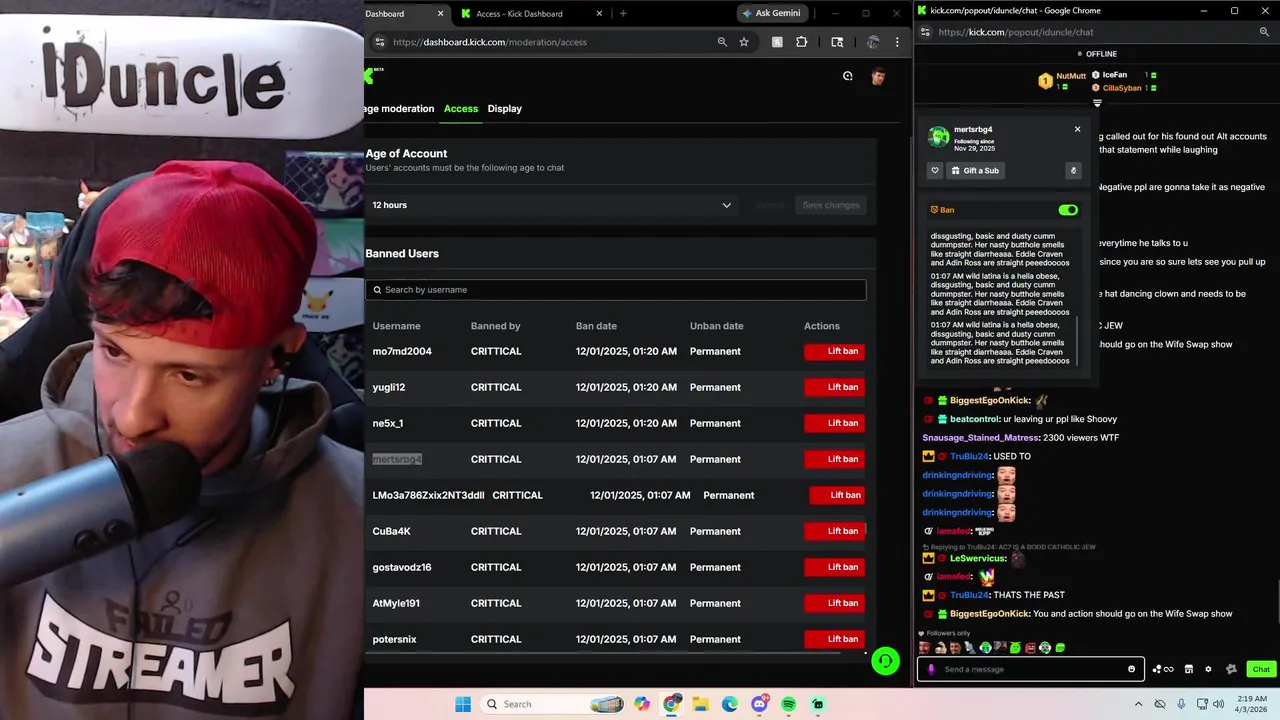Viewport: 1280px width, 720px height.
Task: Click the Windows taskbar Search box
Action: [553, 704]
